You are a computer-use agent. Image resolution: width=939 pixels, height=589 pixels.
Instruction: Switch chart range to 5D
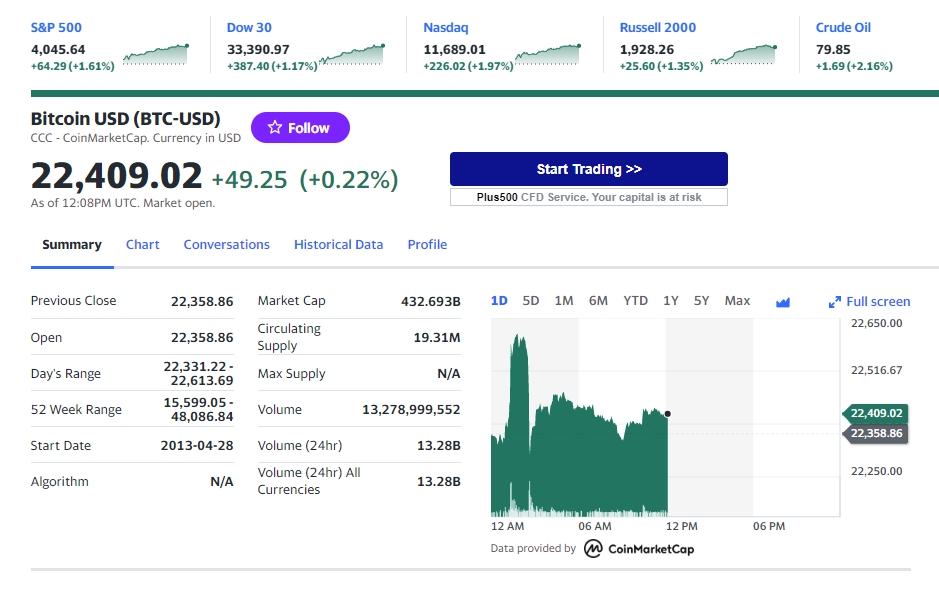531,301
